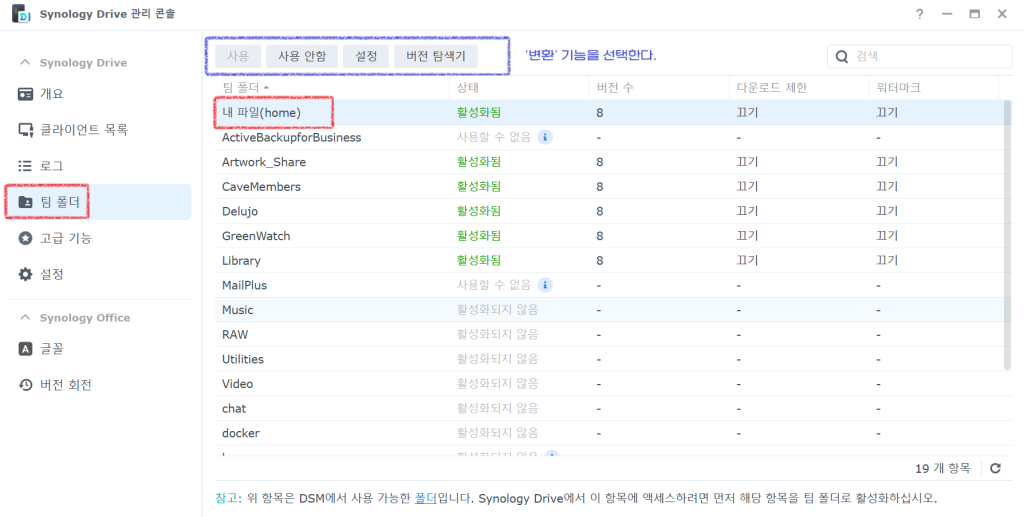Open the help question mark icon

tap(920, 14)
